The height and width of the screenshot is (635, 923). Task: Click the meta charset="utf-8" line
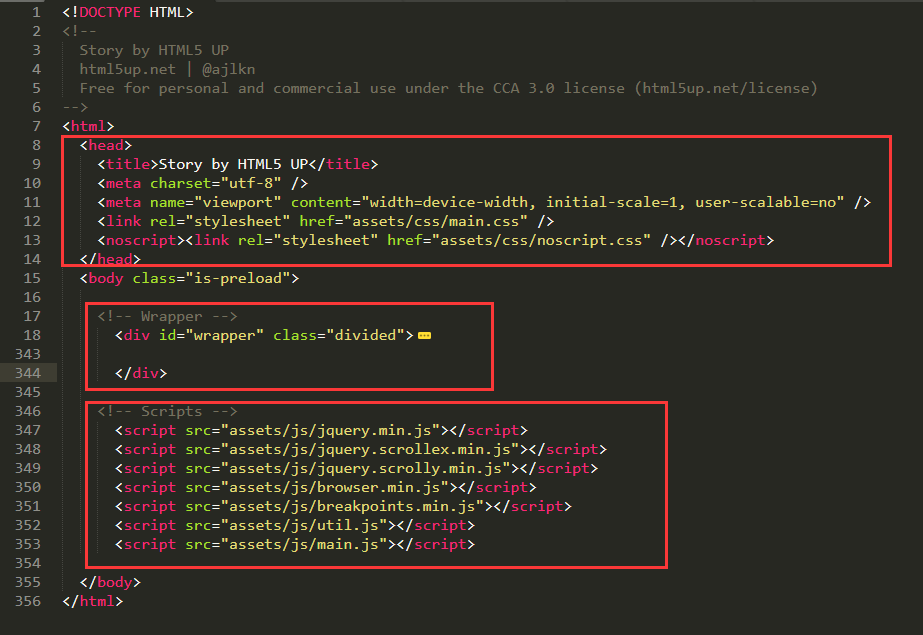click(202, 183)
